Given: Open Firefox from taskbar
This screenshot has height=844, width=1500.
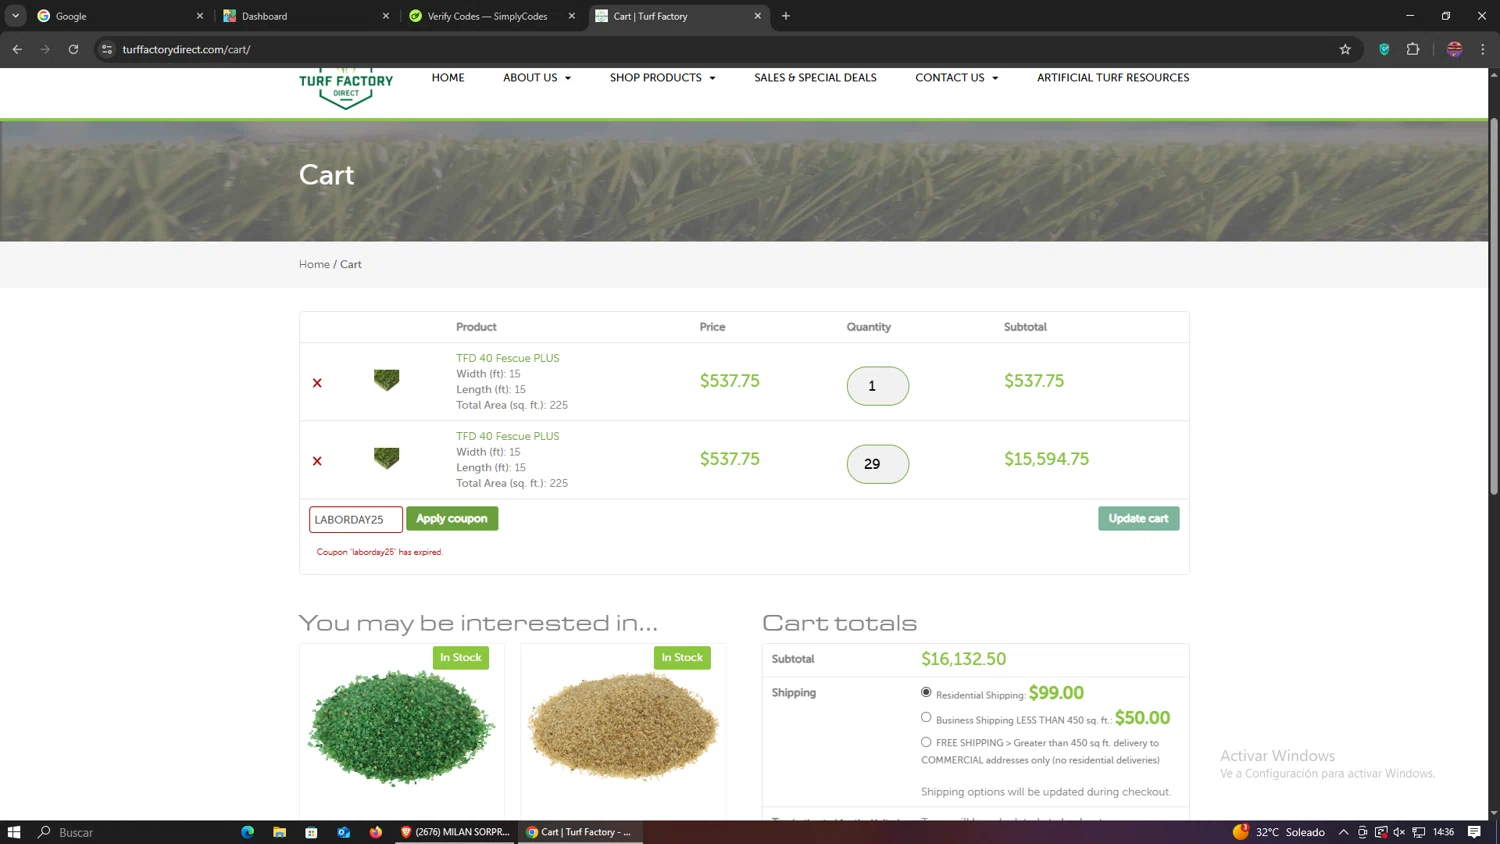Looking at the screenshot, I should (x=376, y=832).
